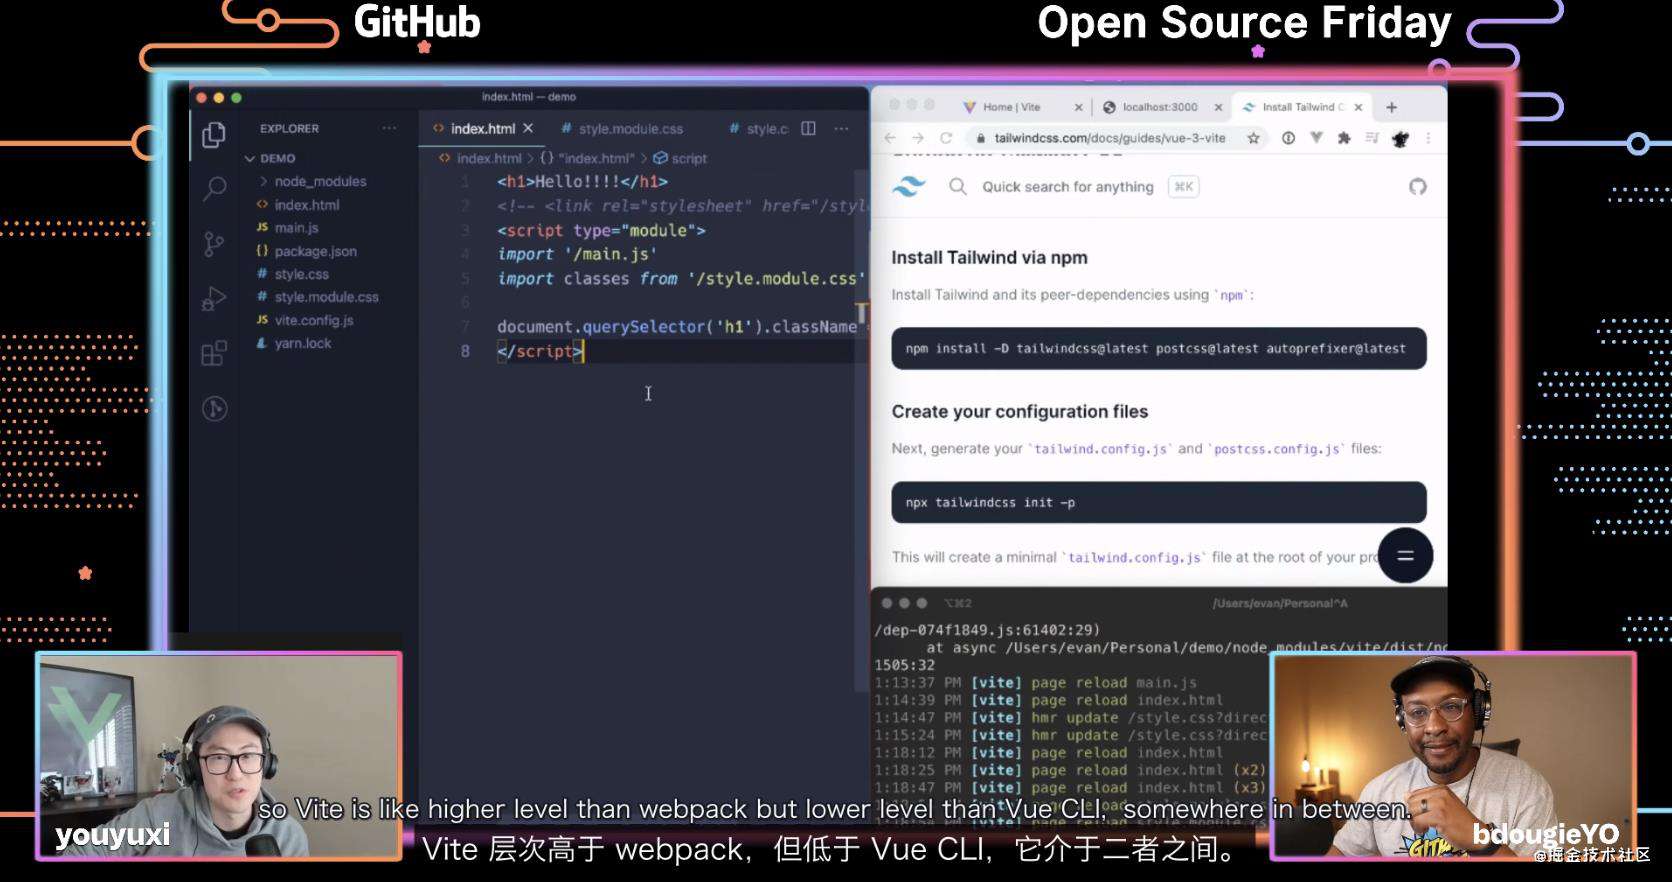Reload the Tailwind docs page in Chrome
Viewport: 1672px width, 882px height.
945,138
